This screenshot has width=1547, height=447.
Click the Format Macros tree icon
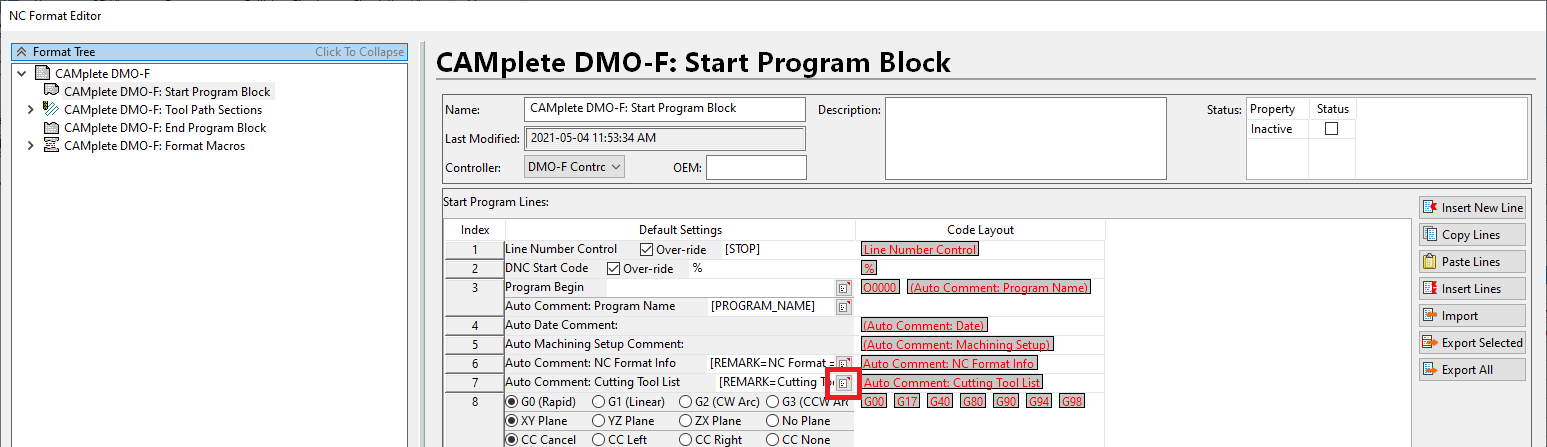[x=51, y=146]
